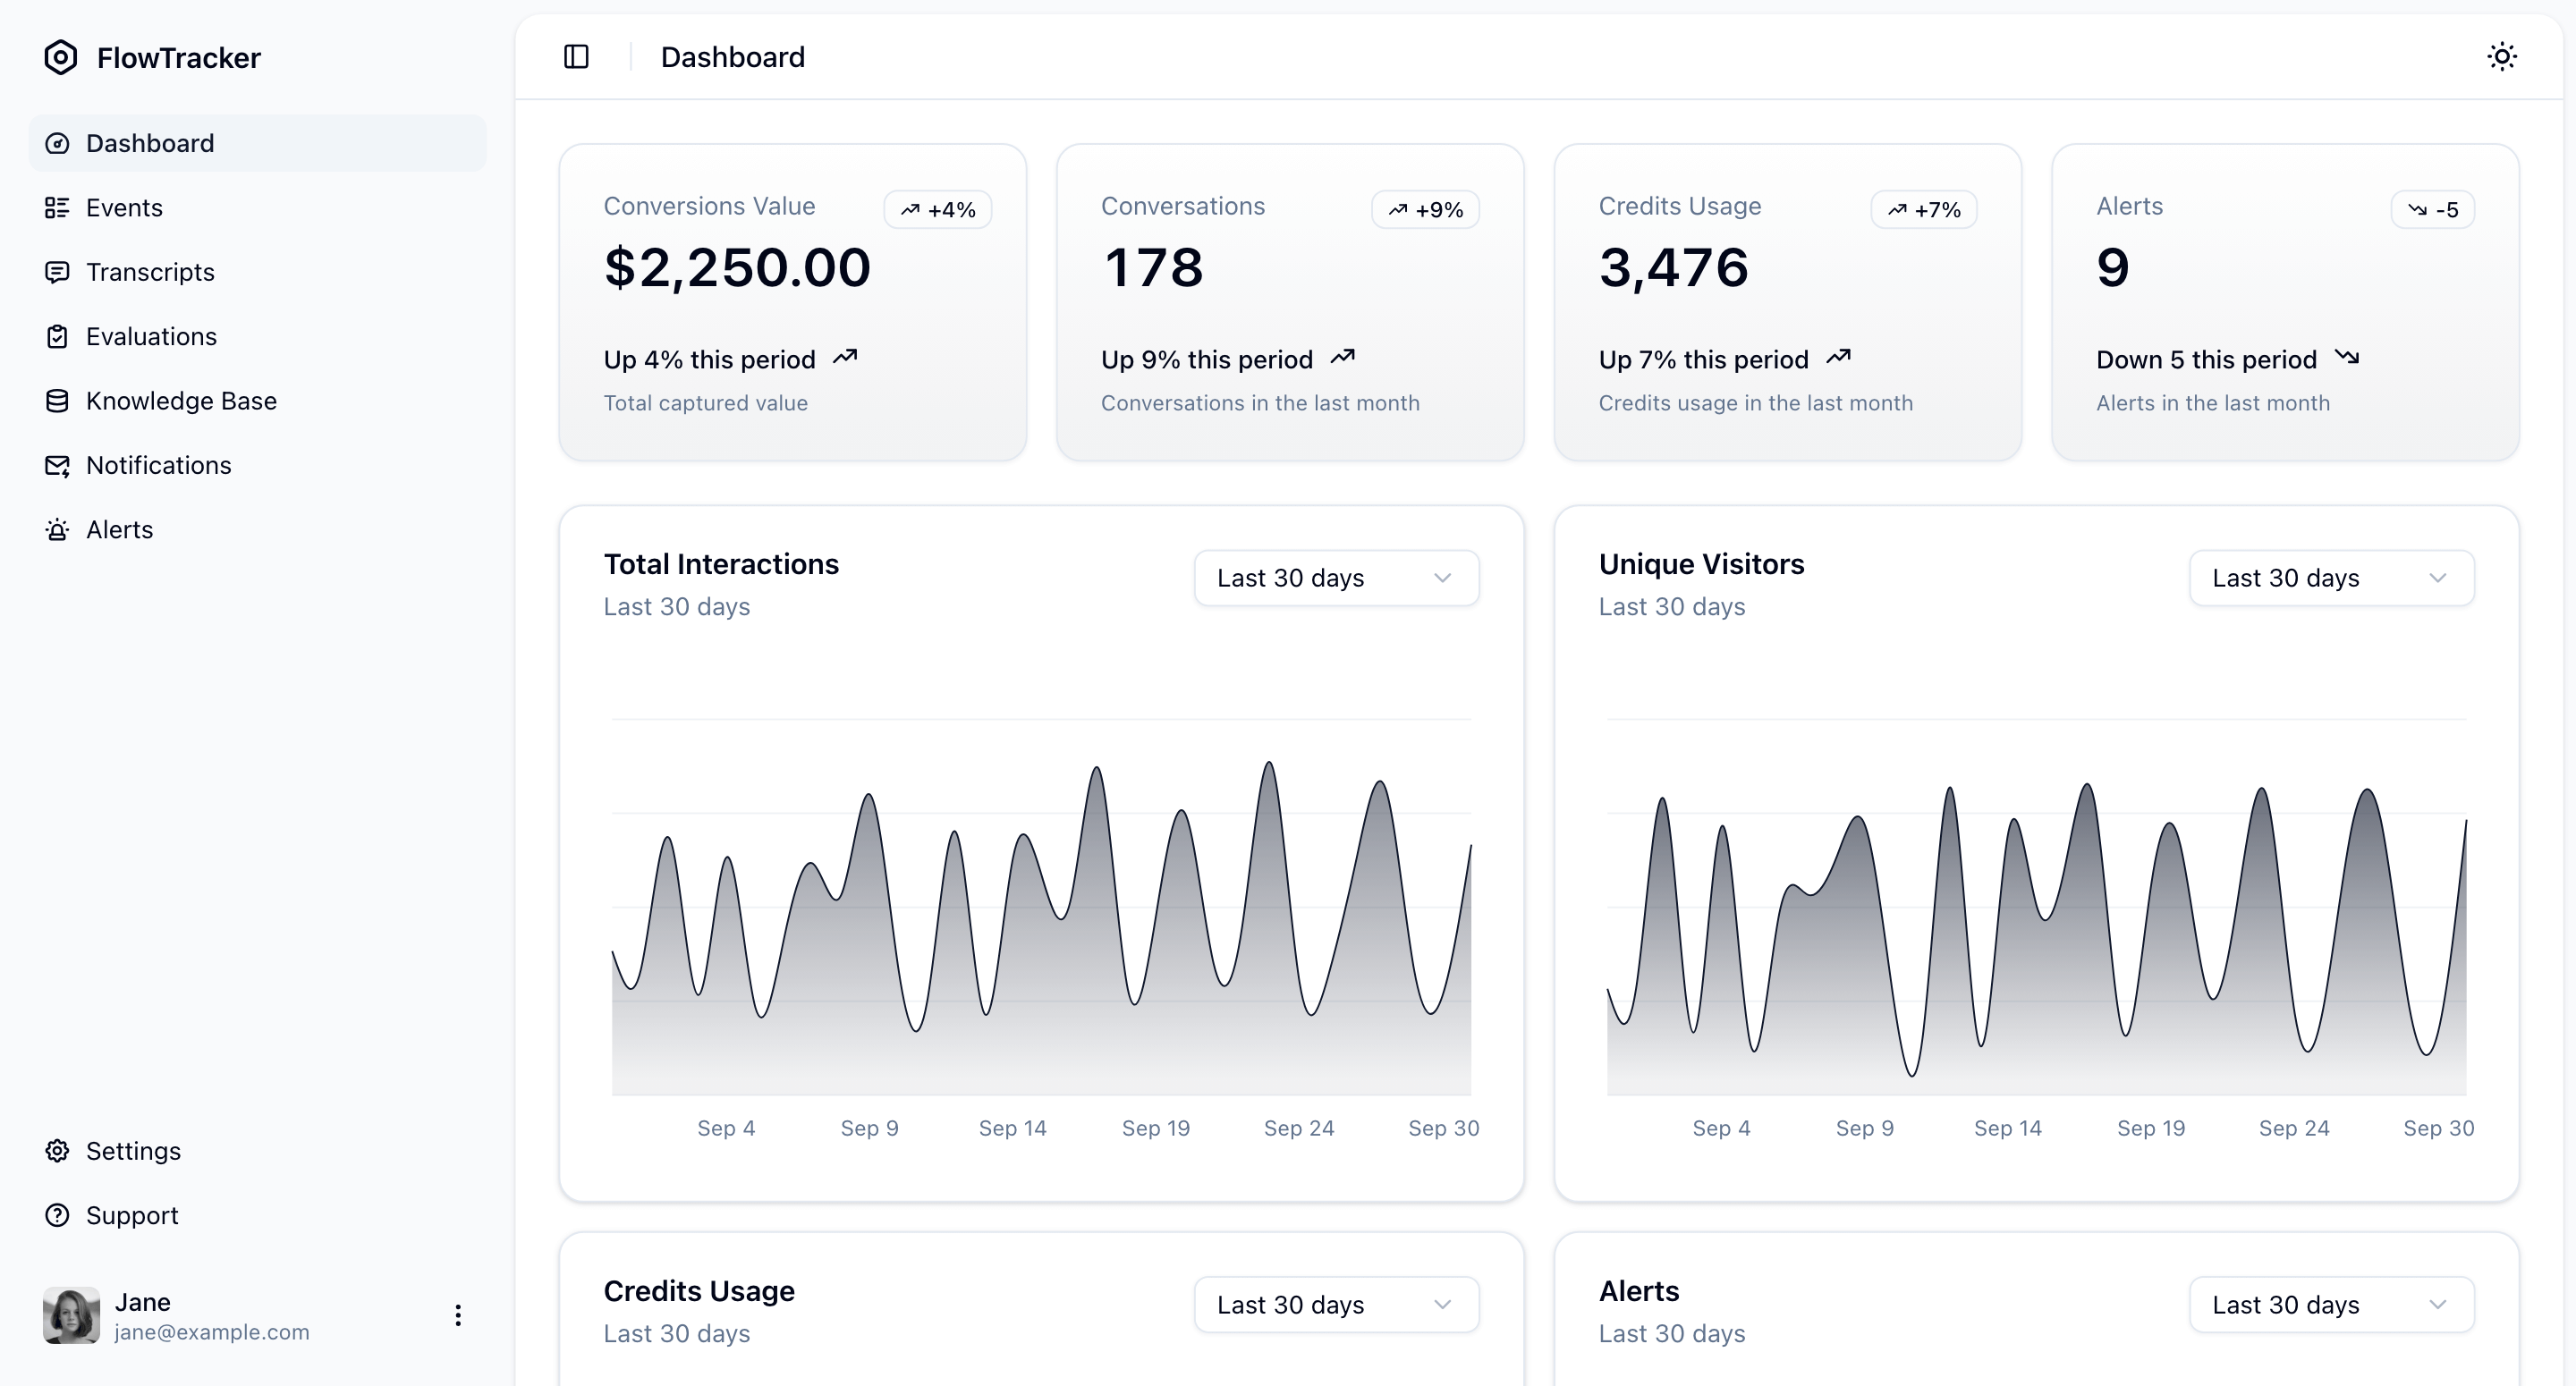The height and width of the screenshot is (1386, 2576).
Task: Select the Dashboard sidebar item
Action: (x=150, y=143)
